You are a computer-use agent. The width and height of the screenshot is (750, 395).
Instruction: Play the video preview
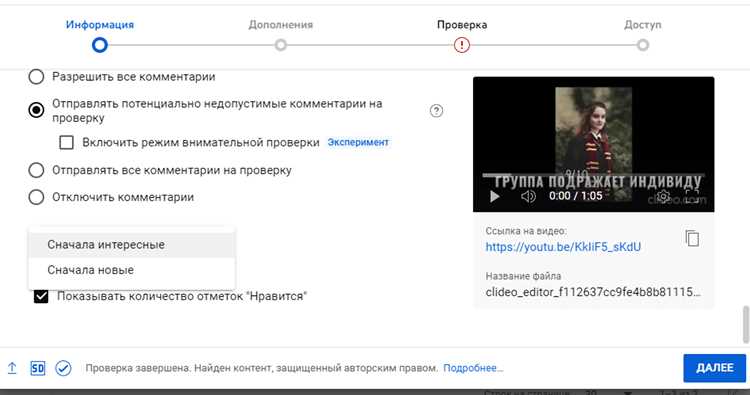click(495, 196)
